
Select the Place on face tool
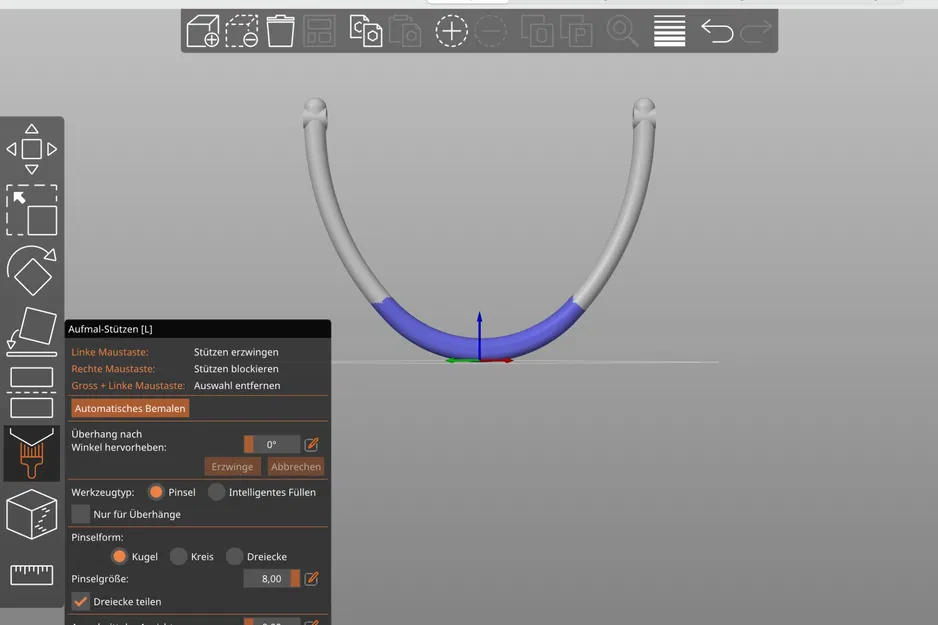coord(32,332)
